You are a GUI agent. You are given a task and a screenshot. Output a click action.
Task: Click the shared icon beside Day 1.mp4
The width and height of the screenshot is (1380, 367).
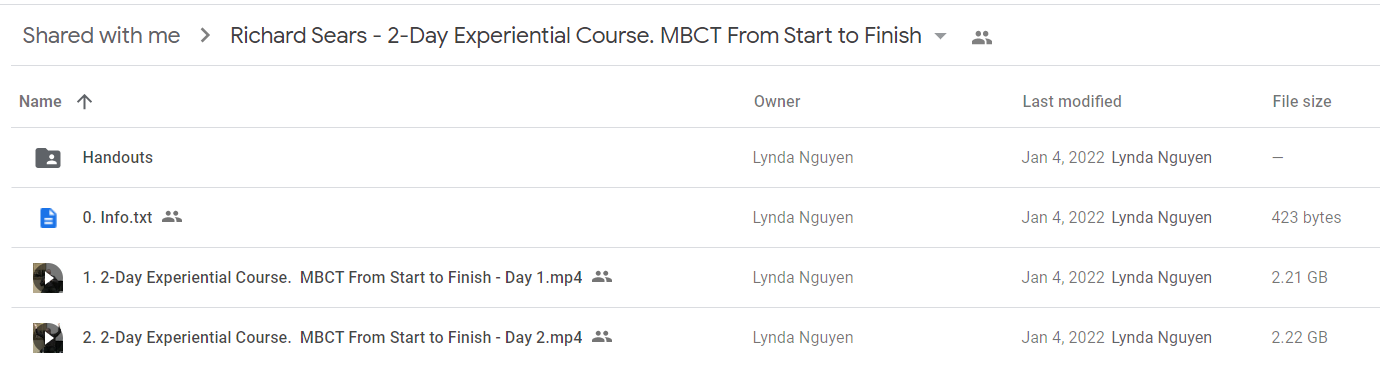(601, 276)
